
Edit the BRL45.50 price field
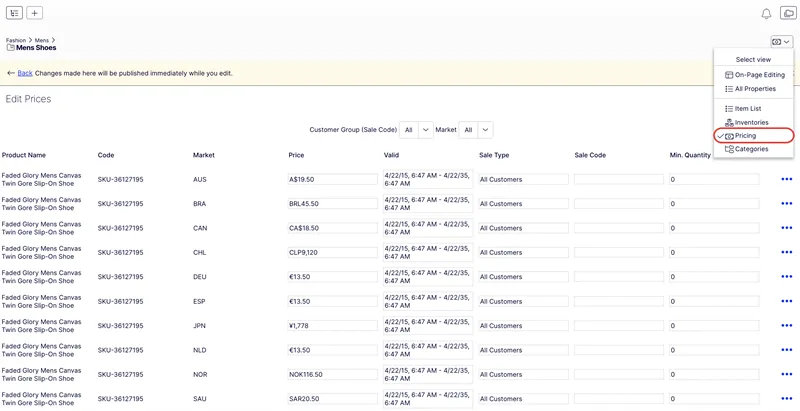[333, 204]
